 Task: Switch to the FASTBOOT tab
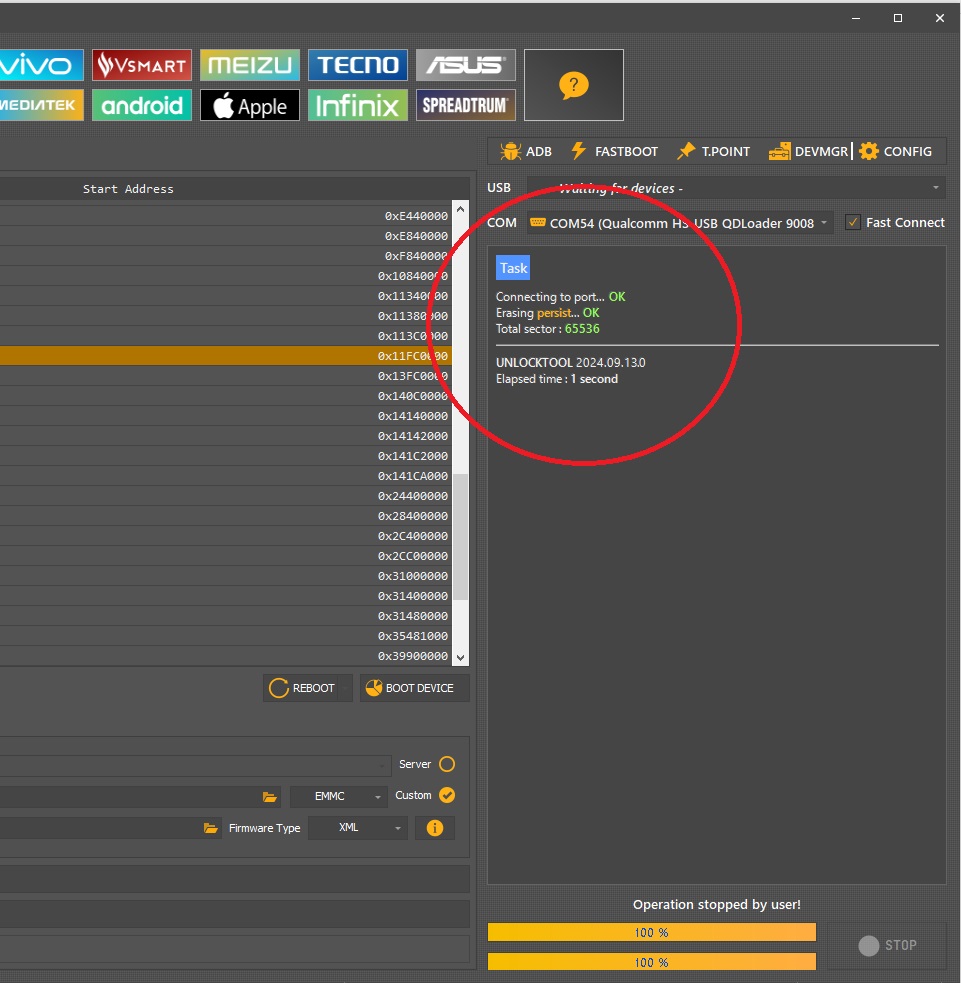click(x=614, y=152)
